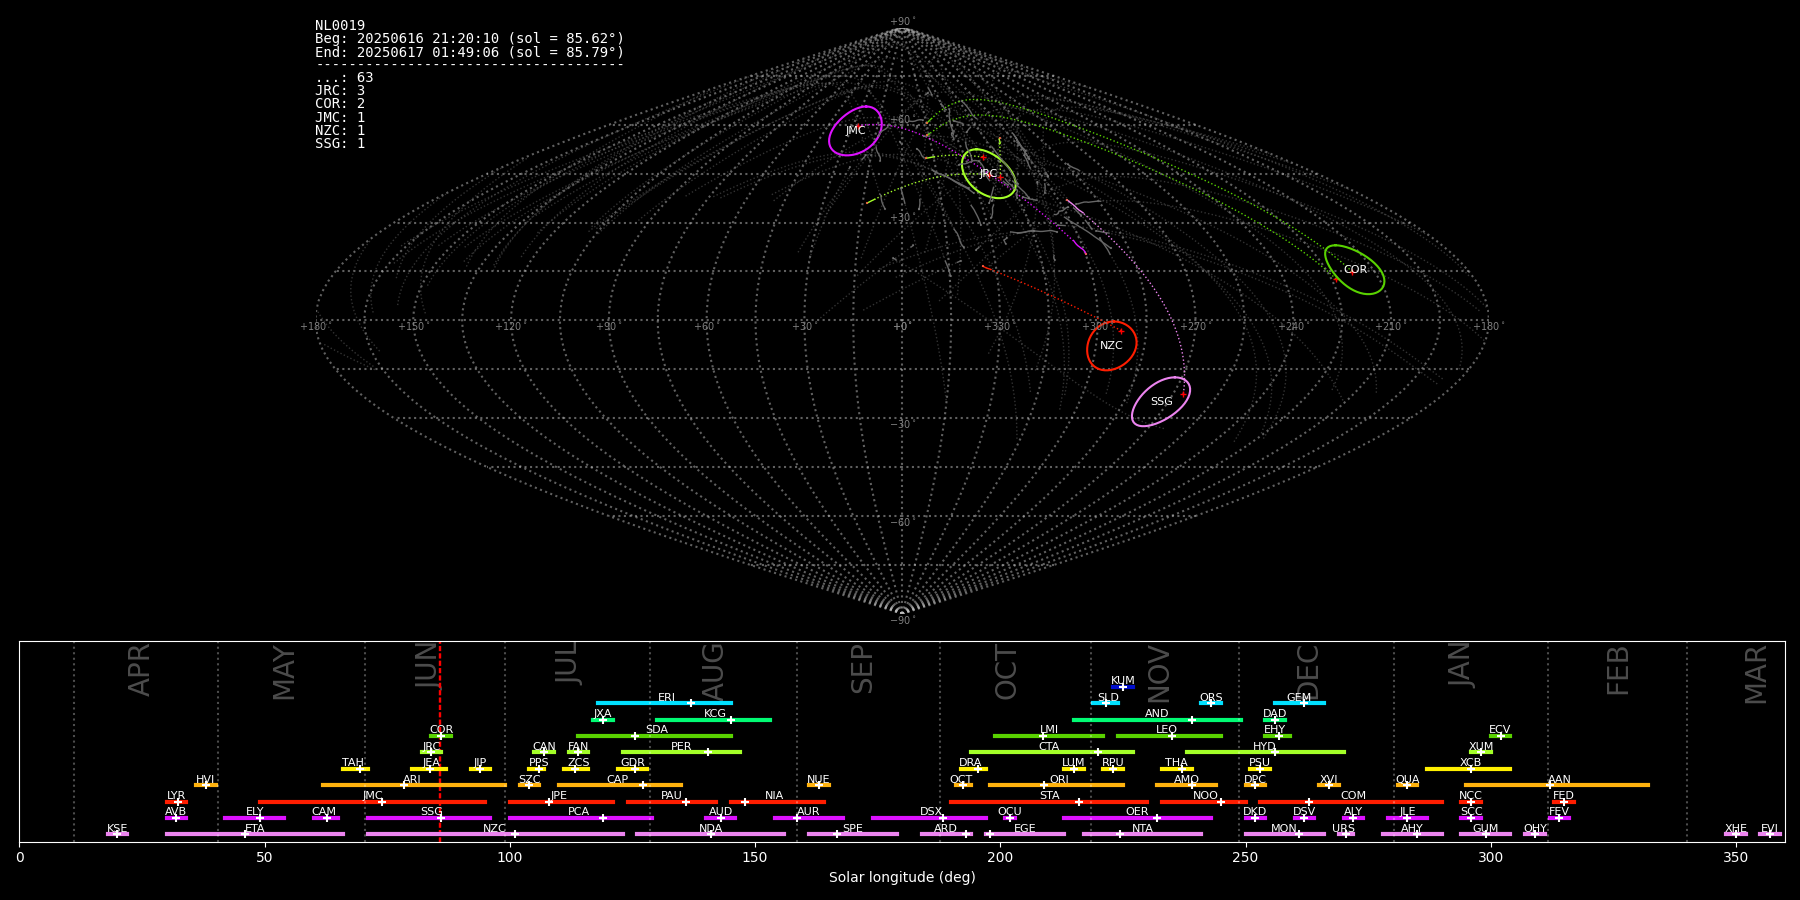Click the FEB month label
Screen dimensions: 1800x900
(x=1618, y=671)
